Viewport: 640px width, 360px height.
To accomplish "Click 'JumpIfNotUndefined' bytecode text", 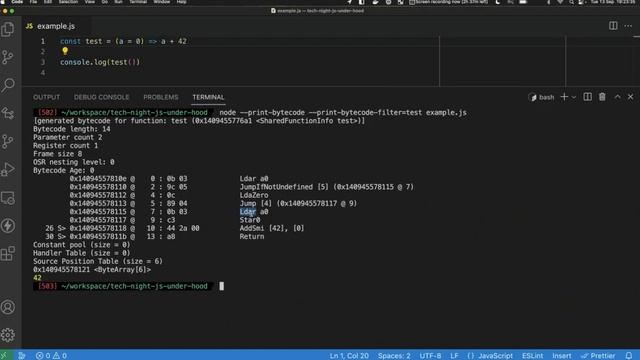I will point(276,187).
